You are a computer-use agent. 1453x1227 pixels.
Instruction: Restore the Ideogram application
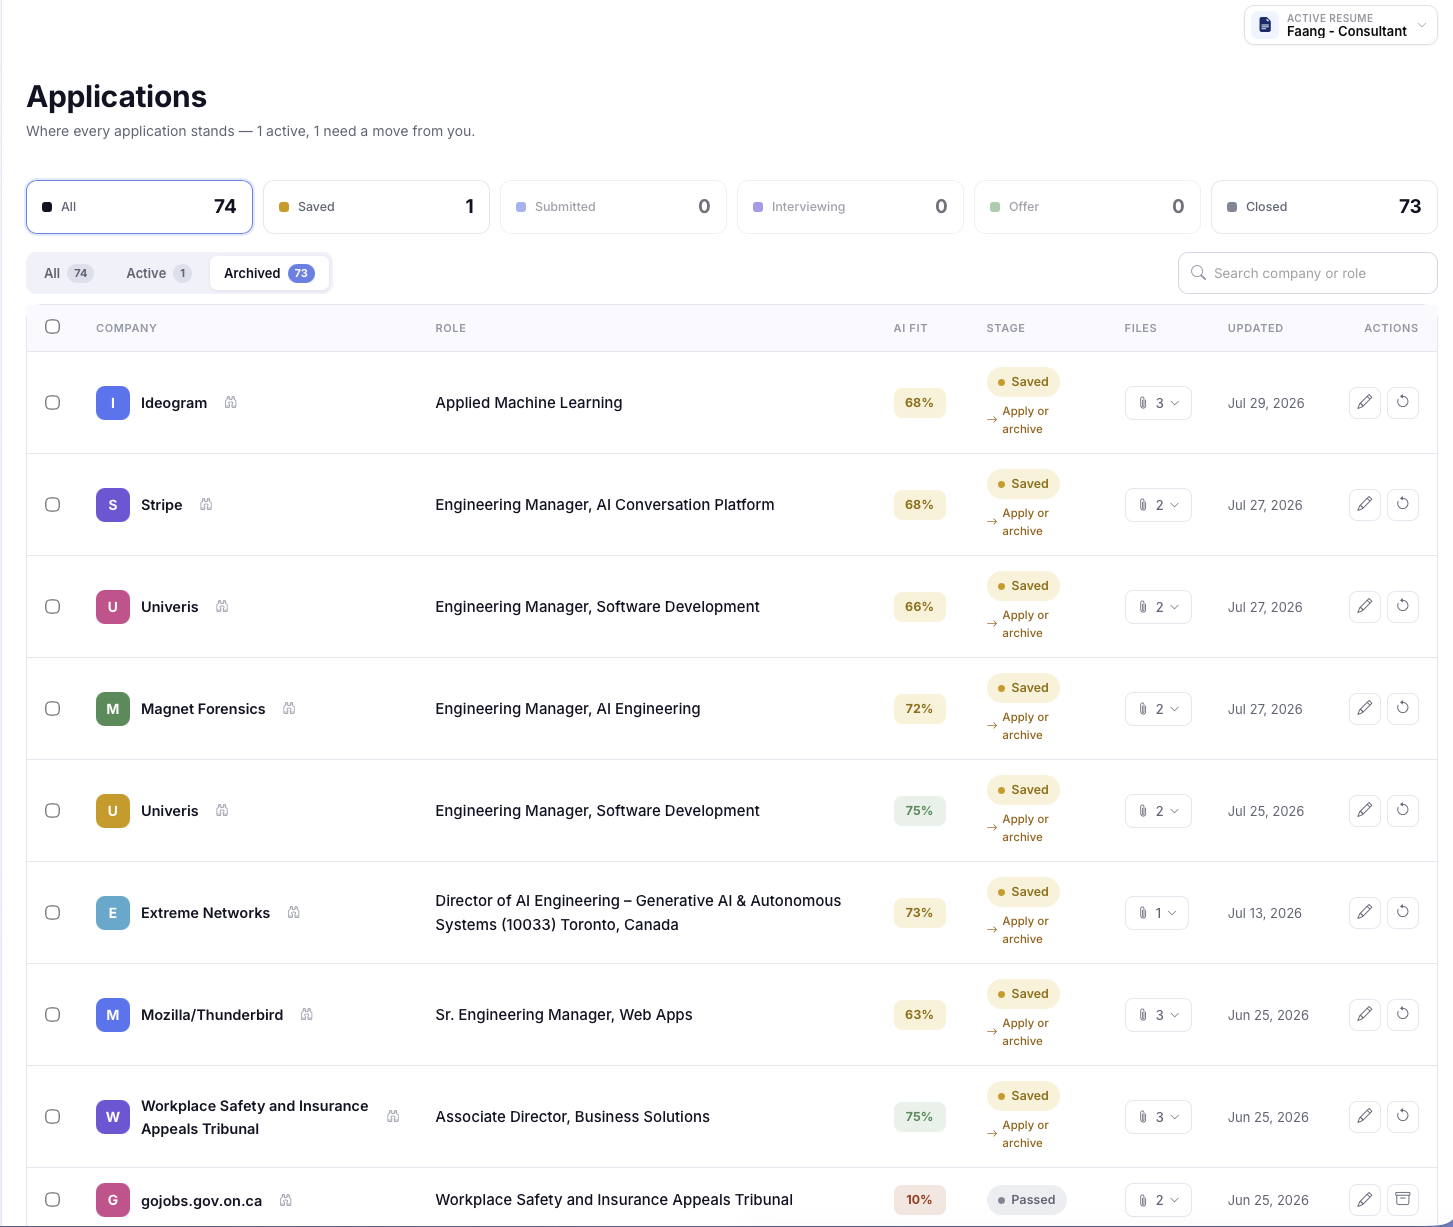pos(1403,402)
